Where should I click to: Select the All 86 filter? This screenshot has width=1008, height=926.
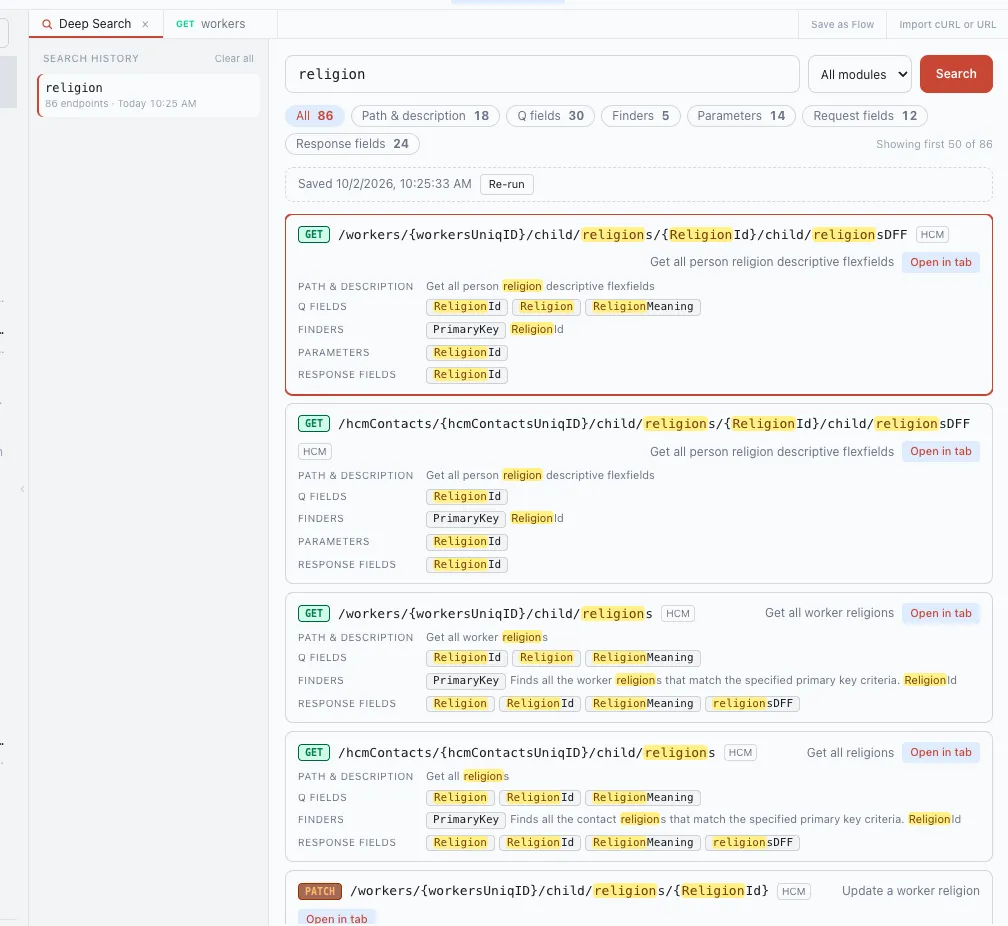click(314, 116)
